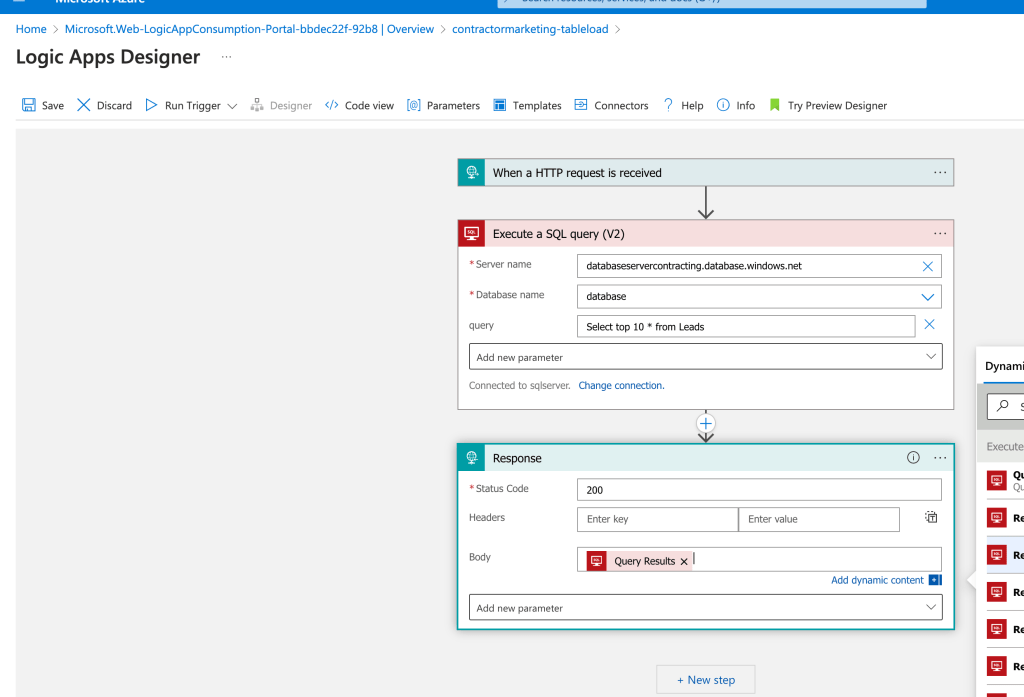Open Microsoft.Web-LogicAppConsumption Overview breadcrumb
The image size is (1024, 697).
[x=249, y=29]
